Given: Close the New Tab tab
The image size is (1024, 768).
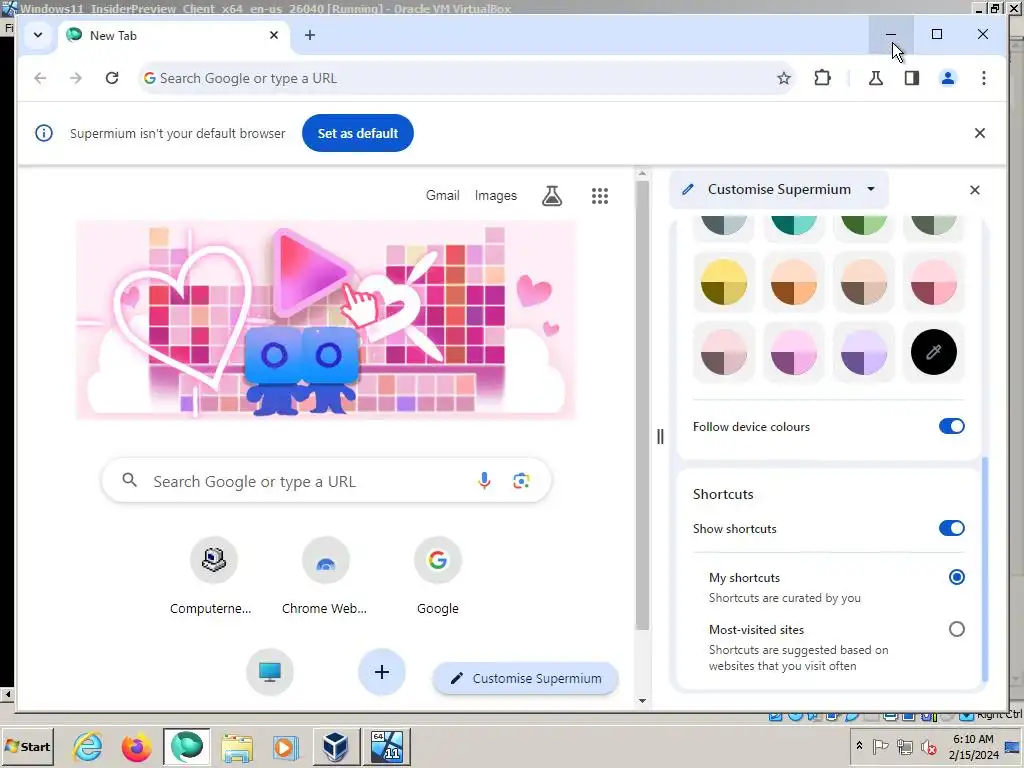Looking at the screenshot, I should (274, 35).
